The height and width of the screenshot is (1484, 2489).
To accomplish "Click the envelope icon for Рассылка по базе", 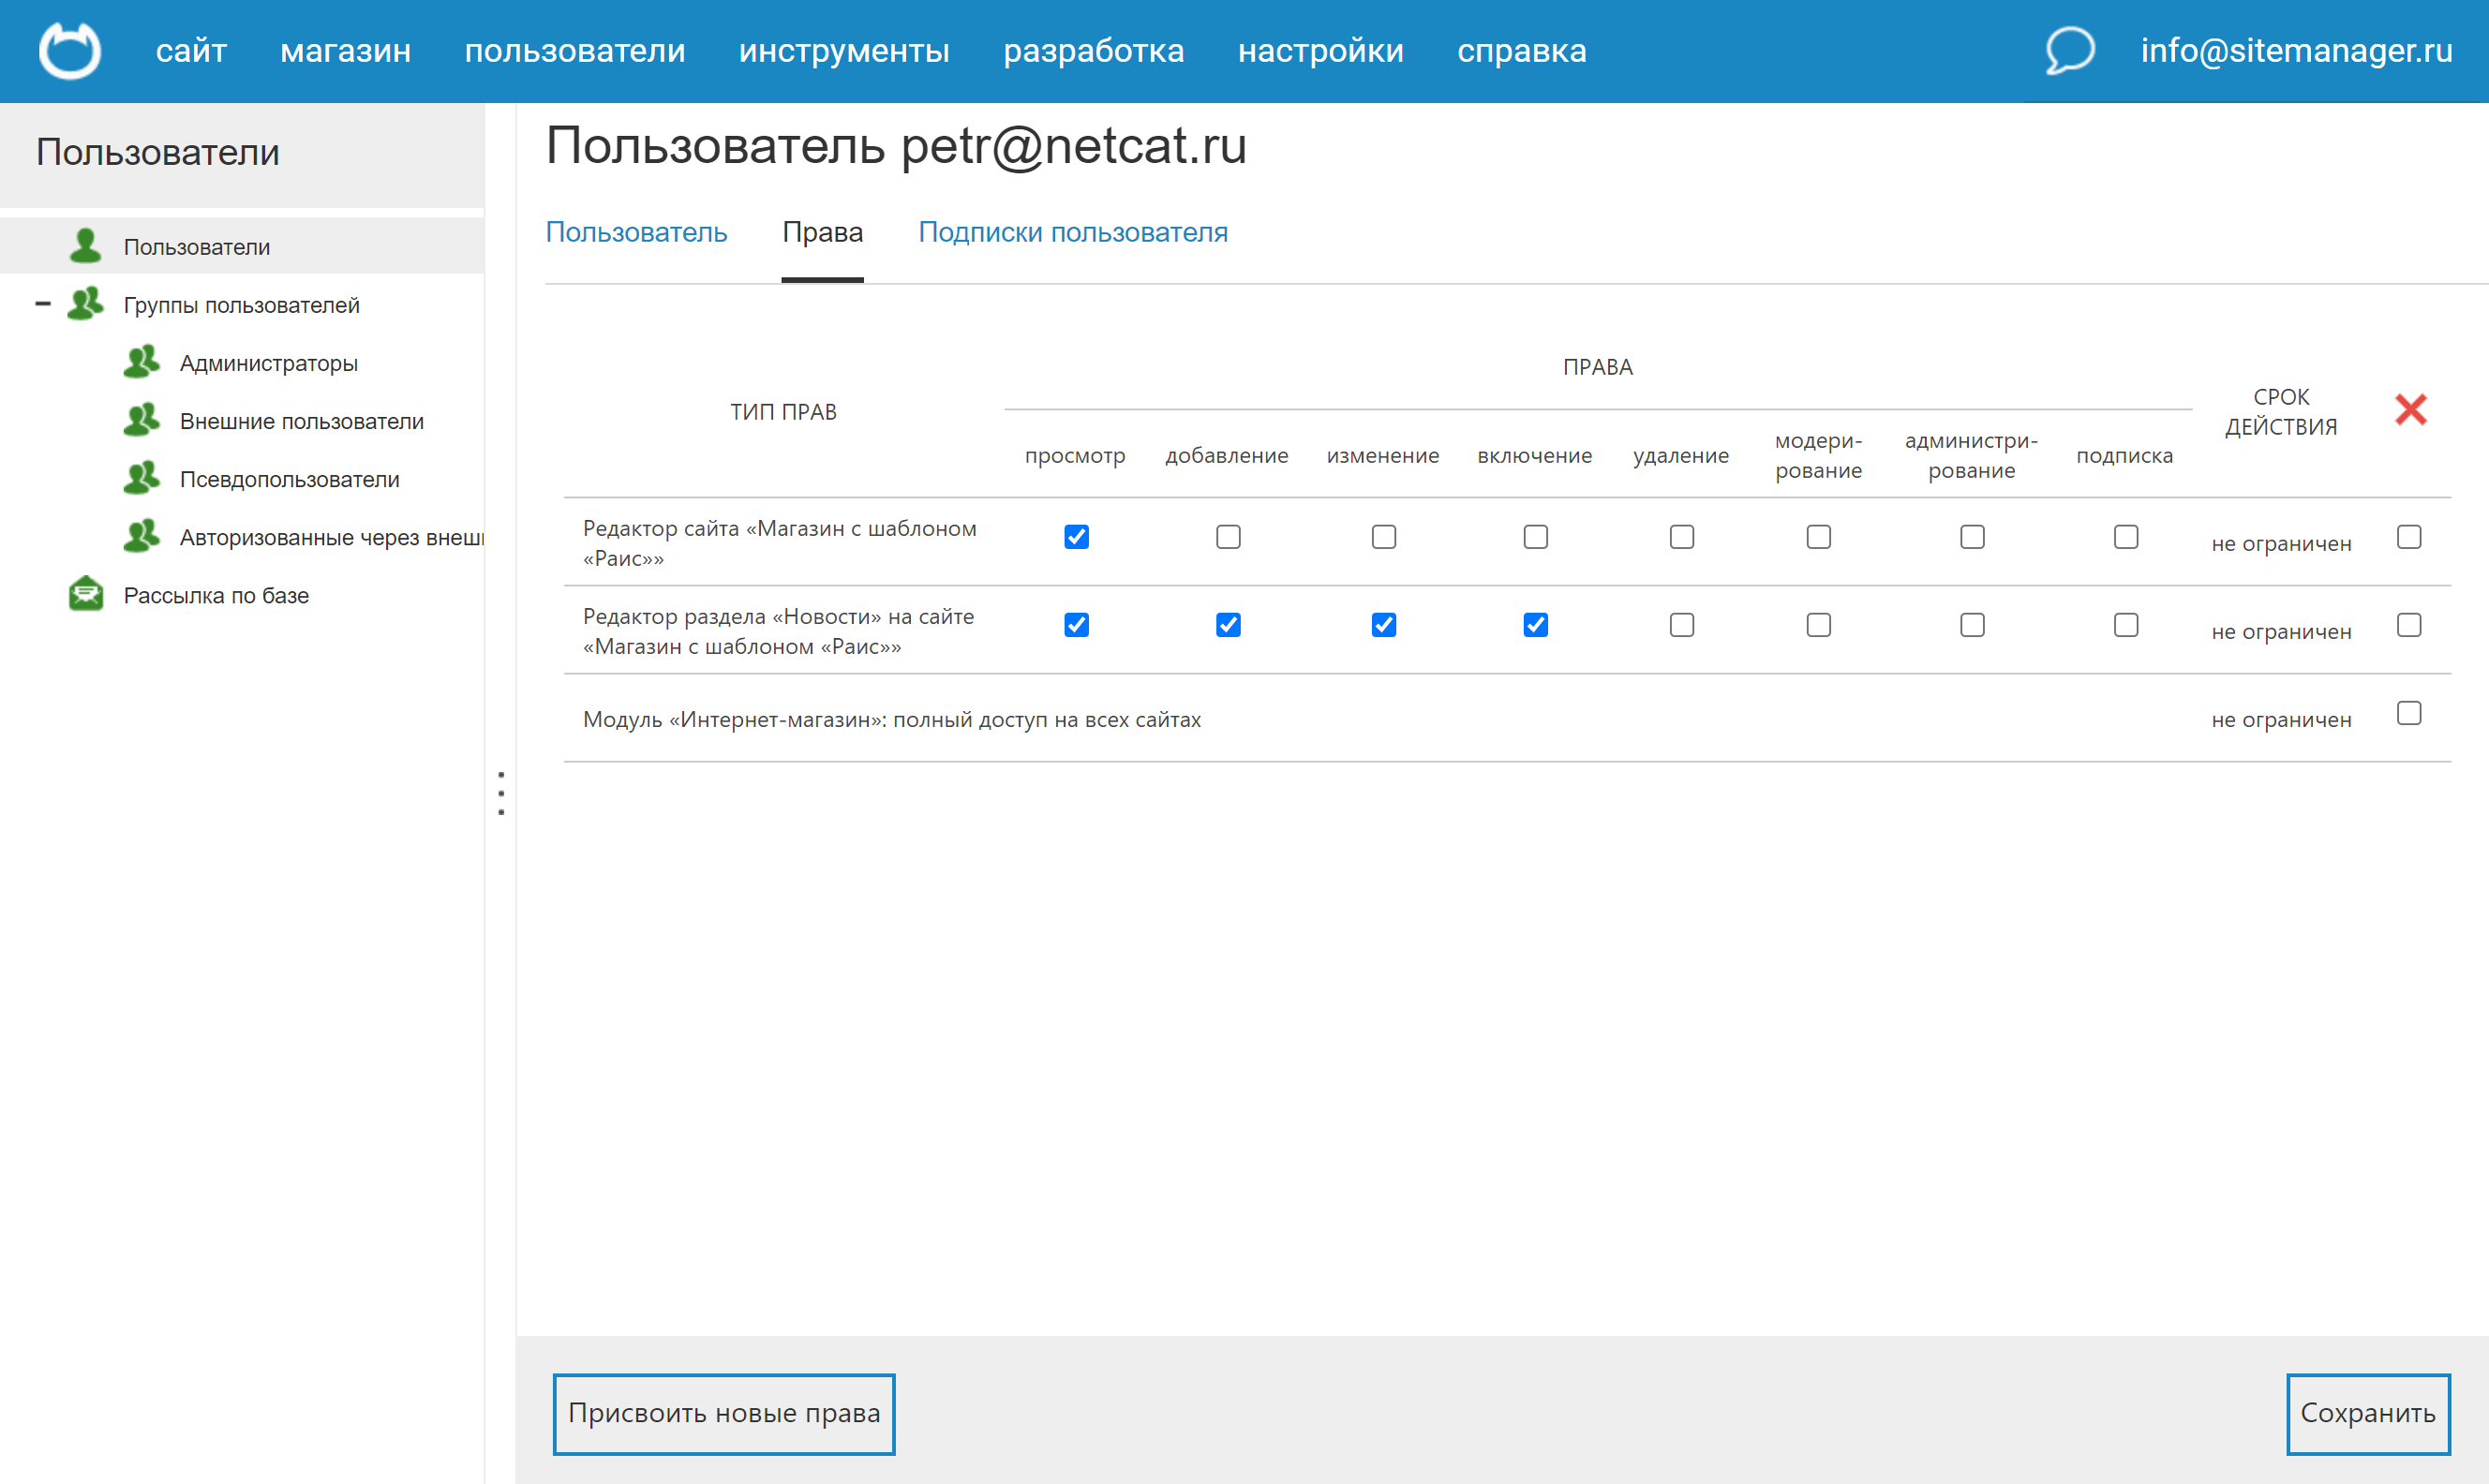I will pos(86,594).
